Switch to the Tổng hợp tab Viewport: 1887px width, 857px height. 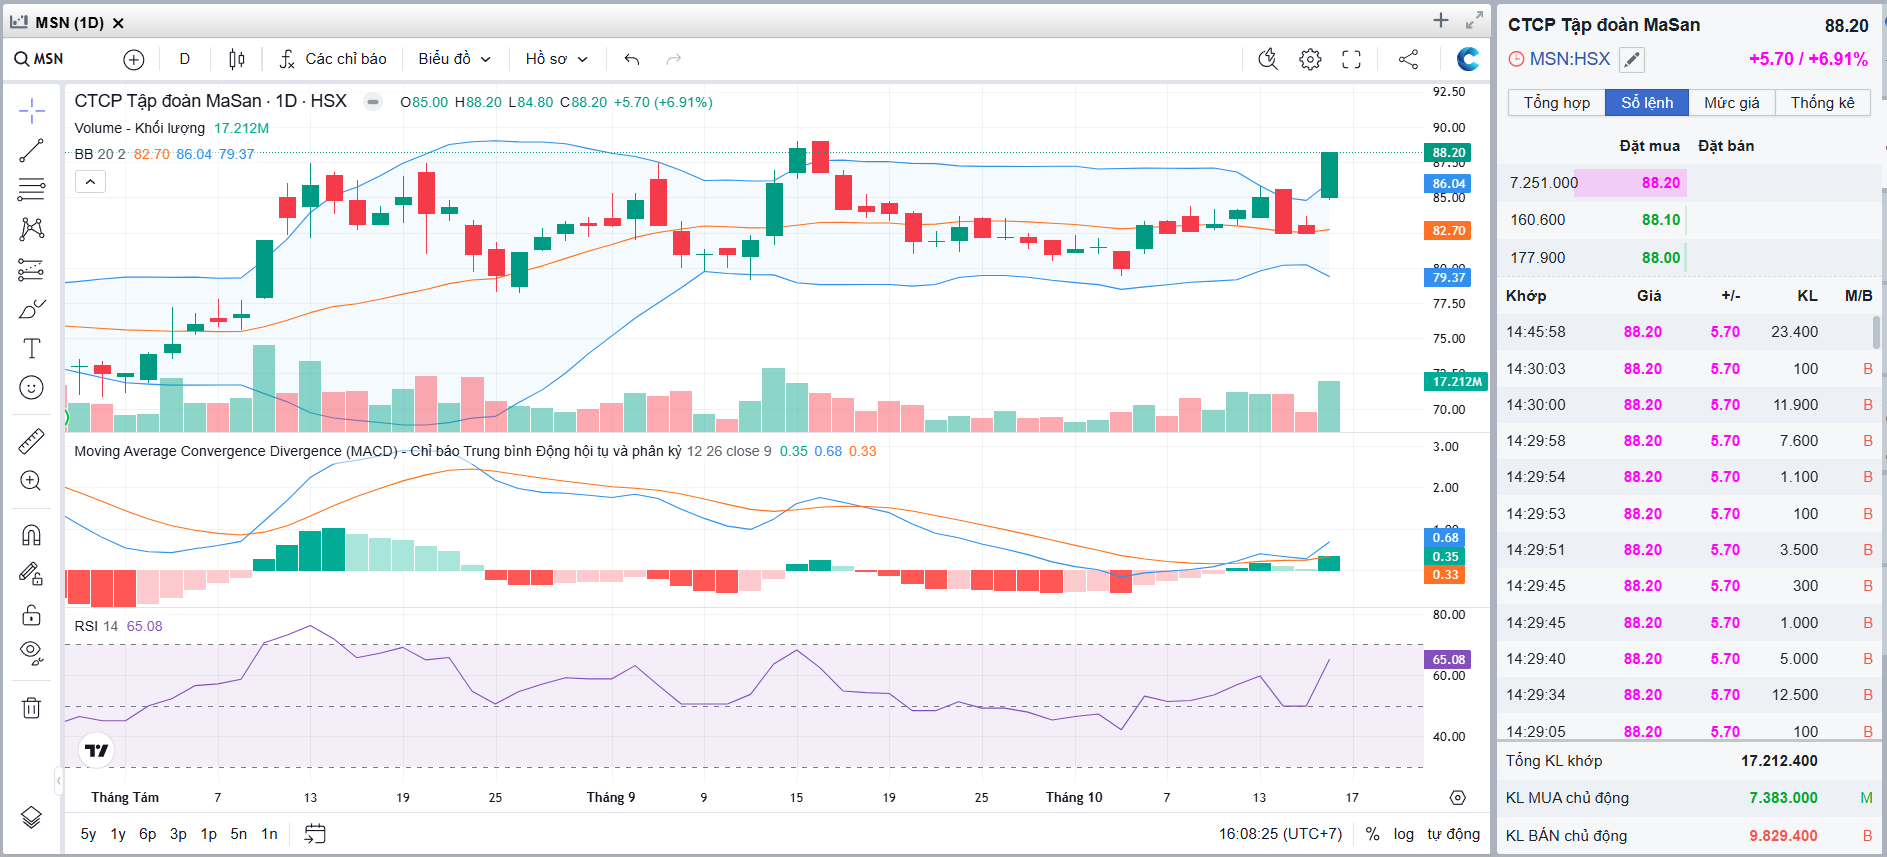1556,103
